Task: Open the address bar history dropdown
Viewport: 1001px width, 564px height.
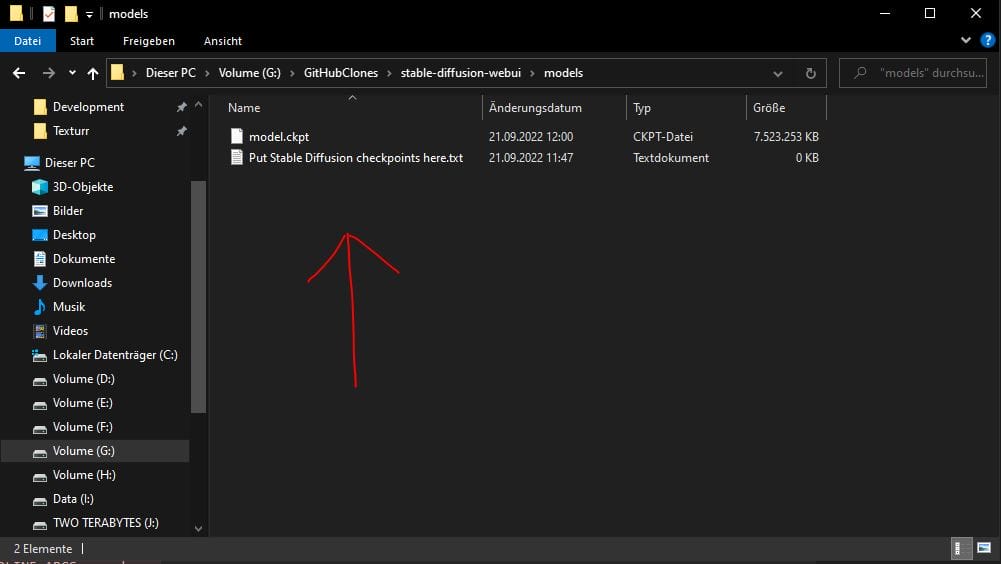Action: click(x=779, y=73)
